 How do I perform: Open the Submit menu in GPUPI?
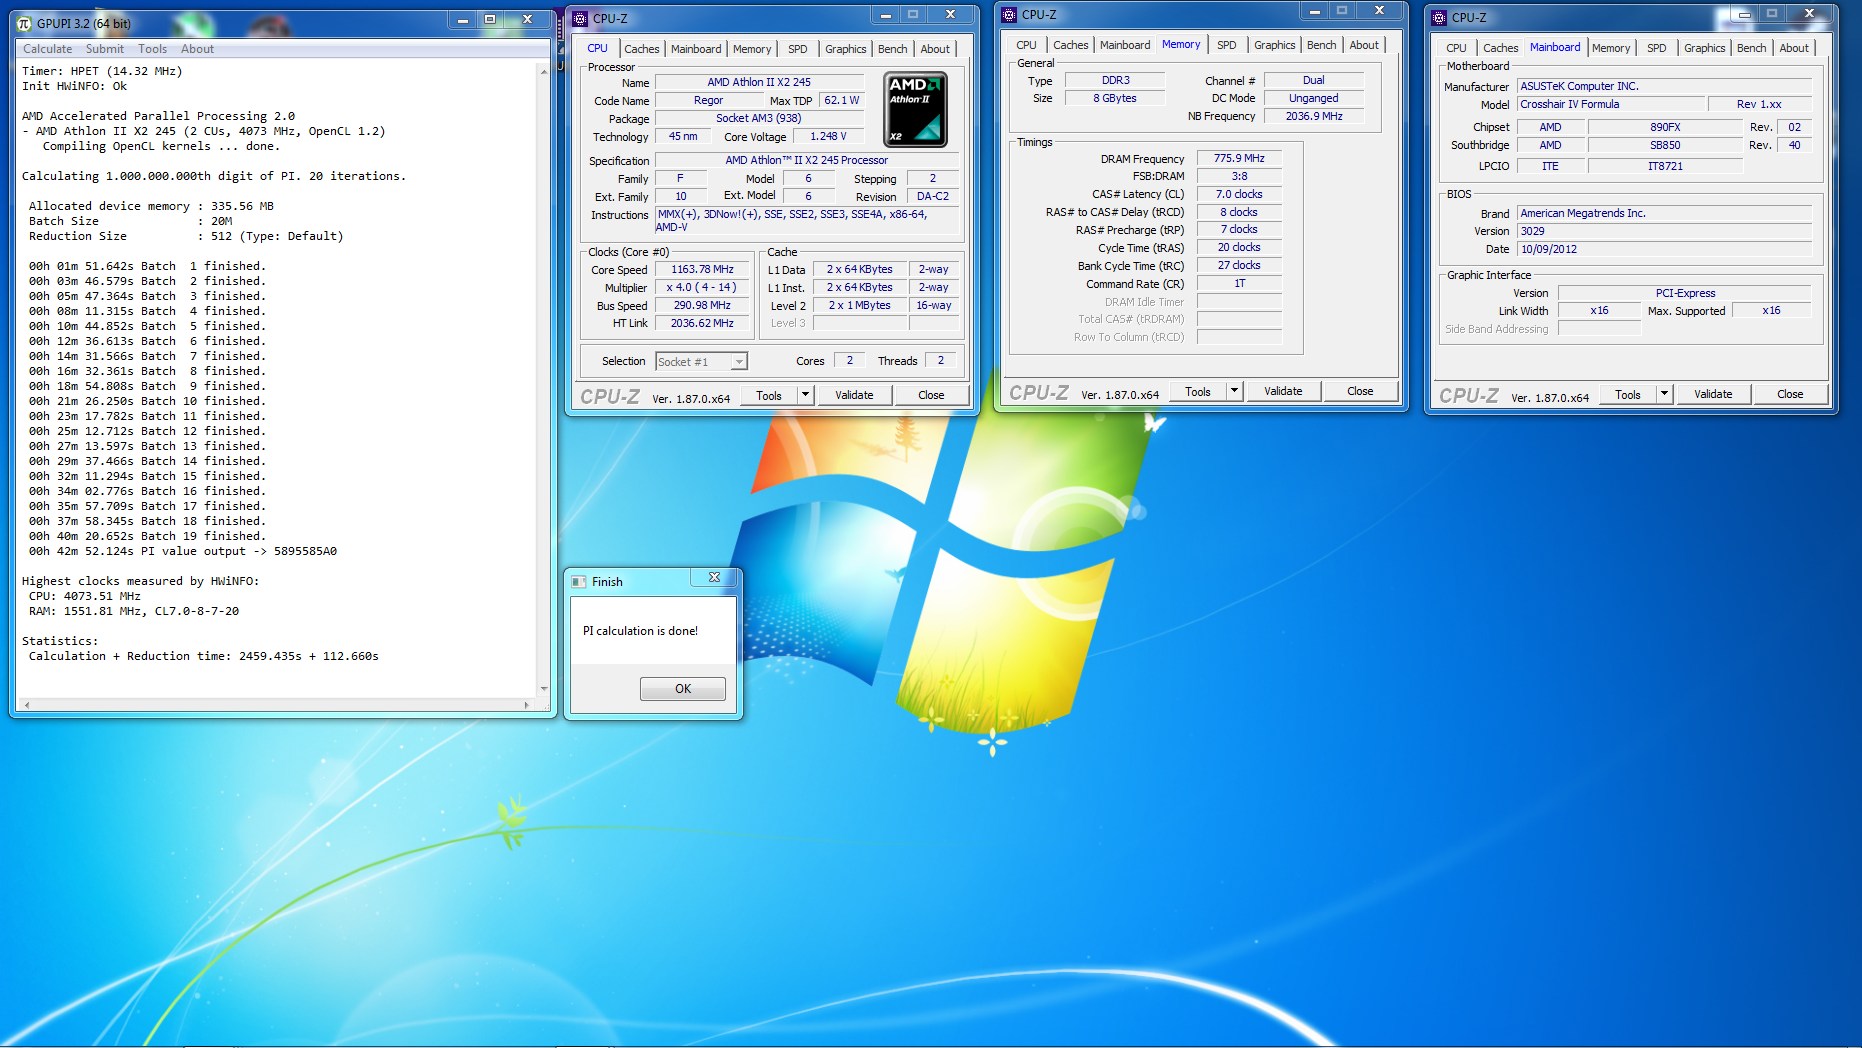click(x=105, y=49)
